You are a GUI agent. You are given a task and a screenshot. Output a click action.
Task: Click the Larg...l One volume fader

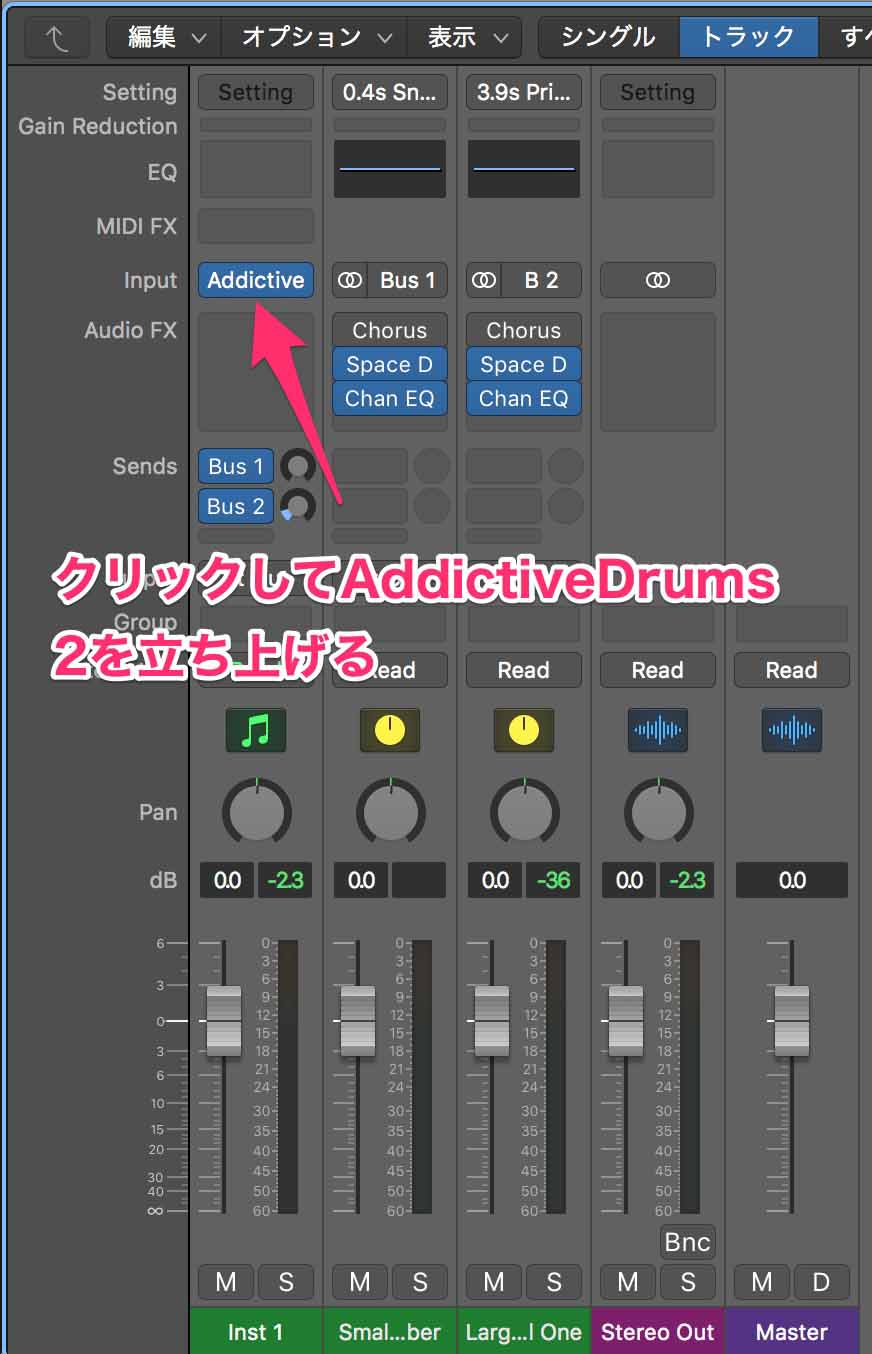492,1021
